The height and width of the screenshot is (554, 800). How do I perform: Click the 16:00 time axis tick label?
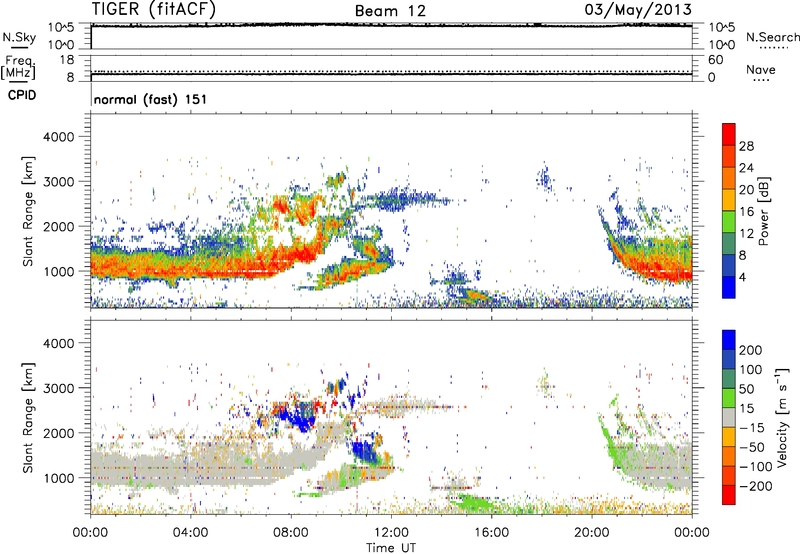(491, 533)
